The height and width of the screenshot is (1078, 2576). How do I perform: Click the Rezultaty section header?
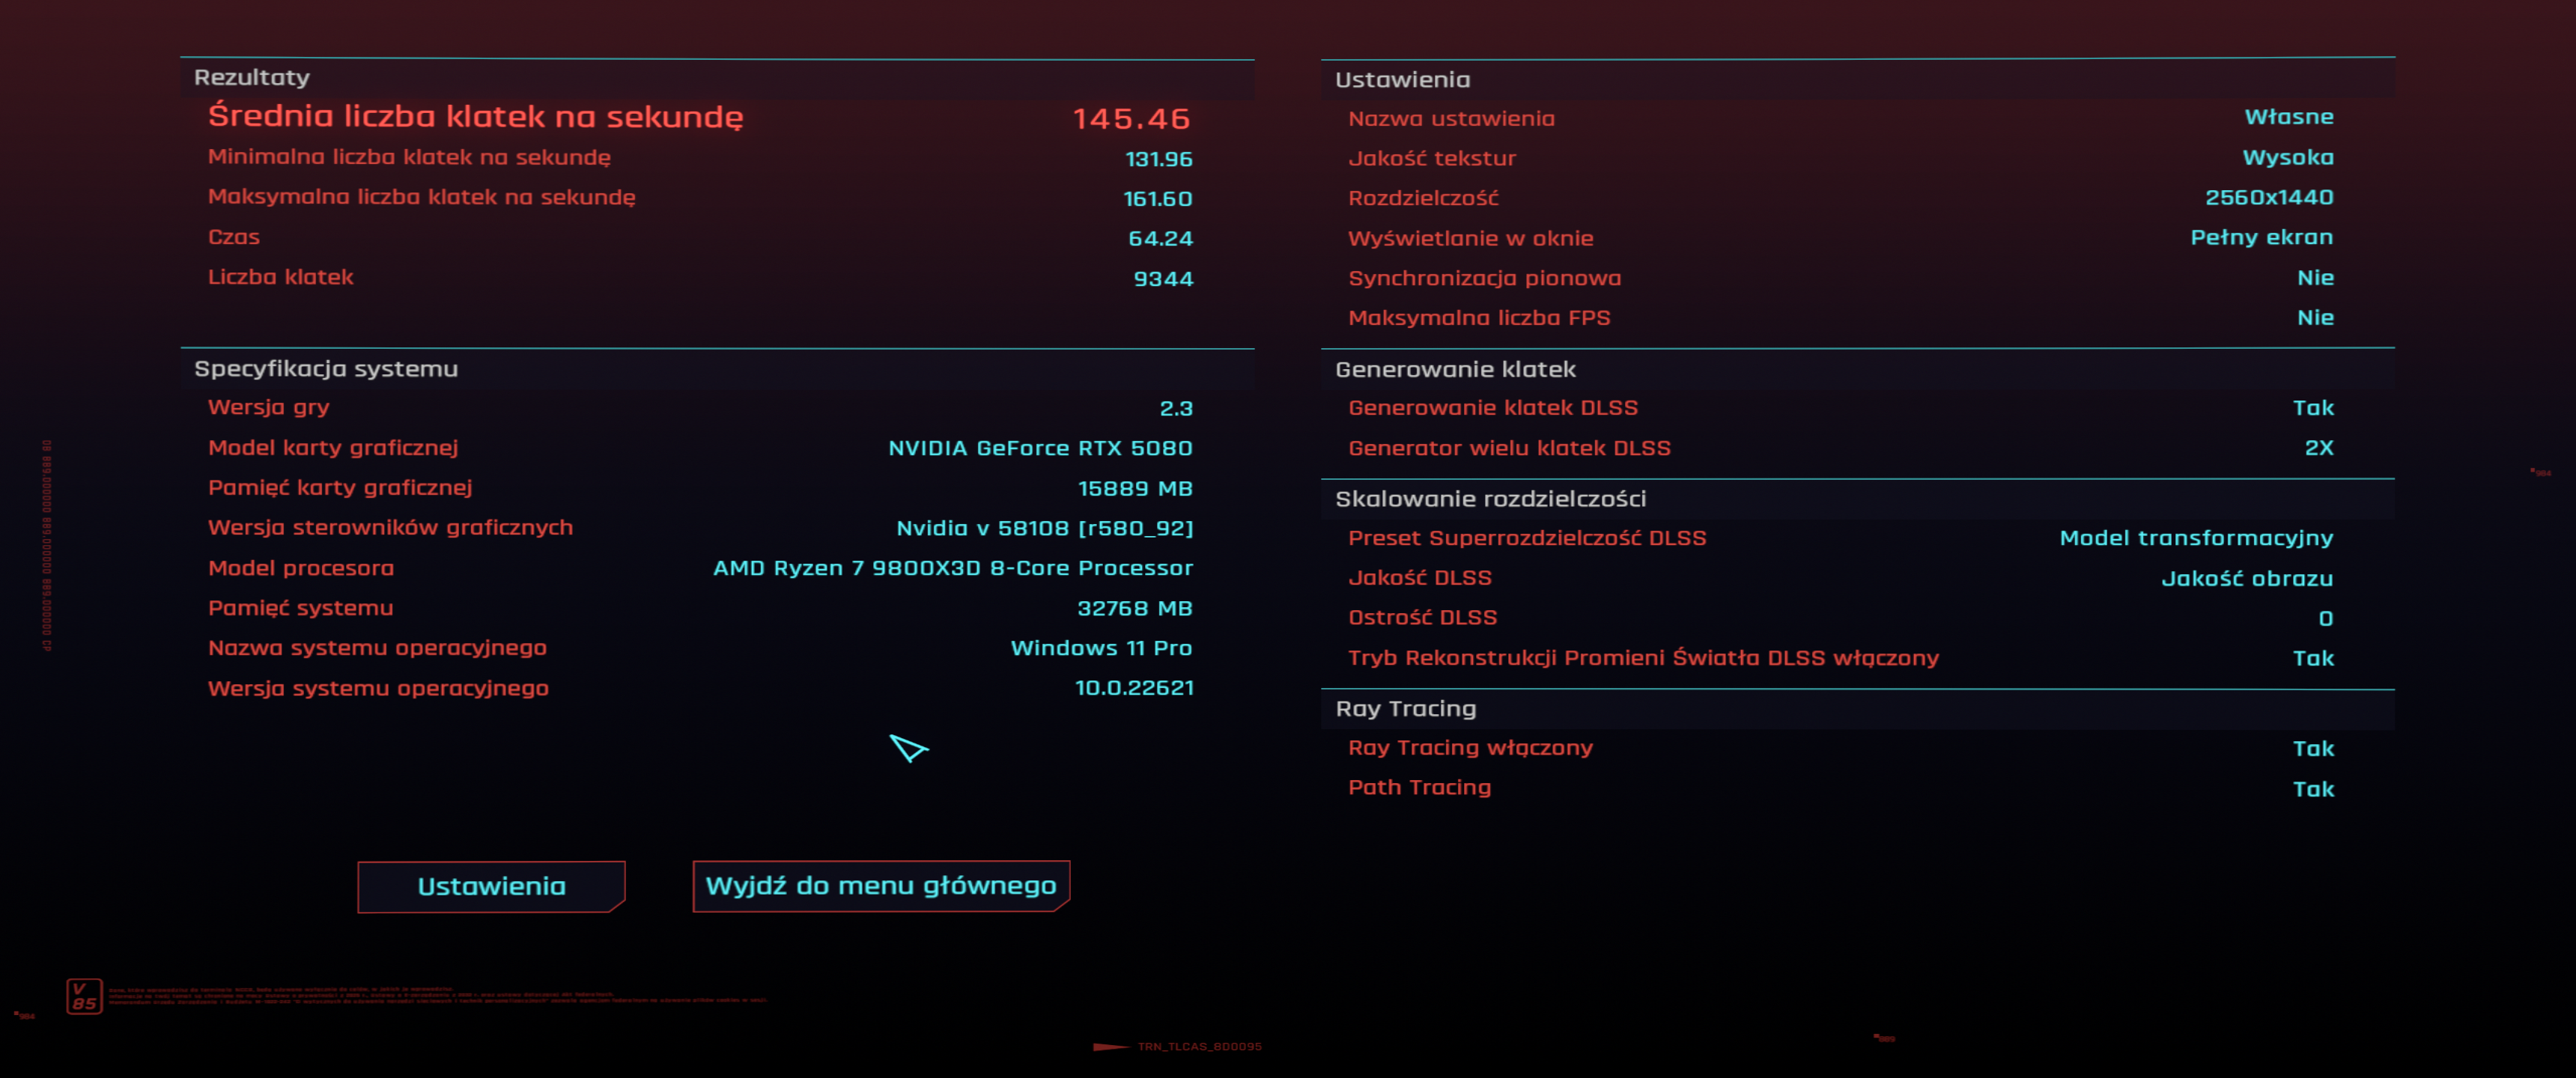252,78
